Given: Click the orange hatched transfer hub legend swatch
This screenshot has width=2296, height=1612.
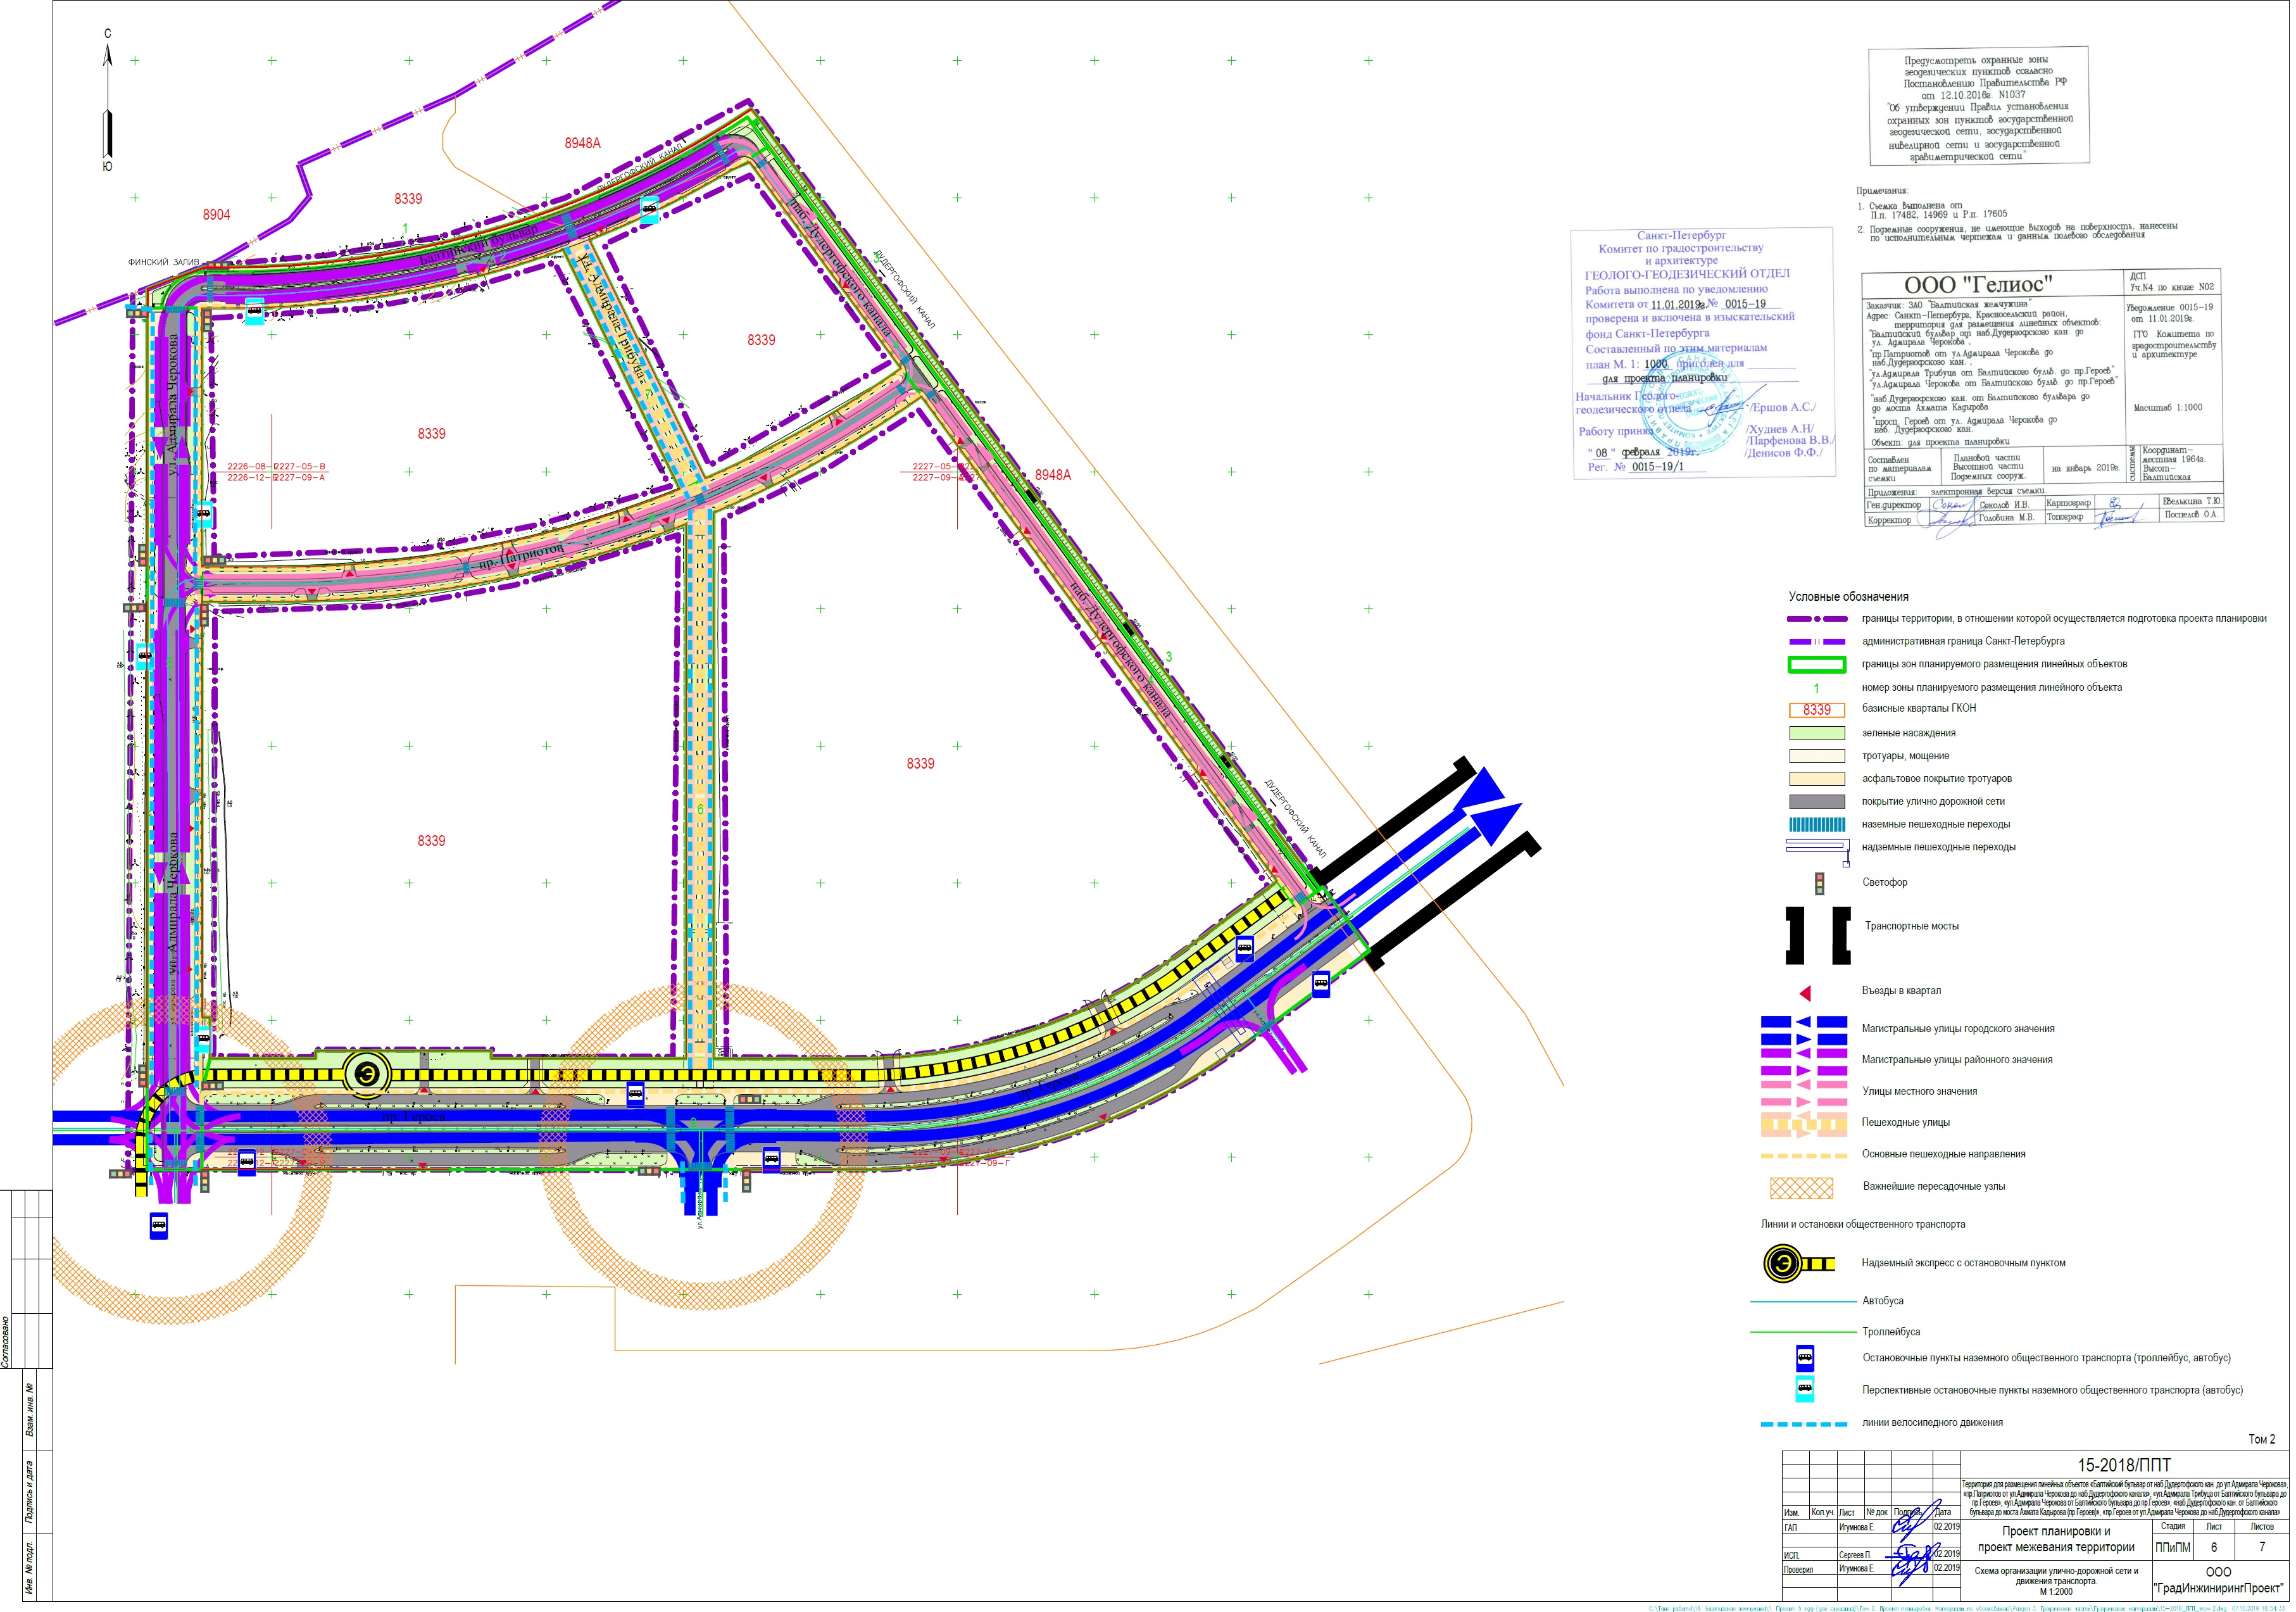Looking at the screenshot, I should tap(1803, 1189).
